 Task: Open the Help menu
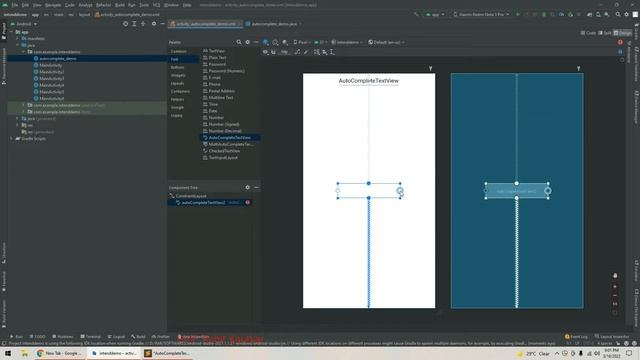pyautogui.click(x=187, y=5)
